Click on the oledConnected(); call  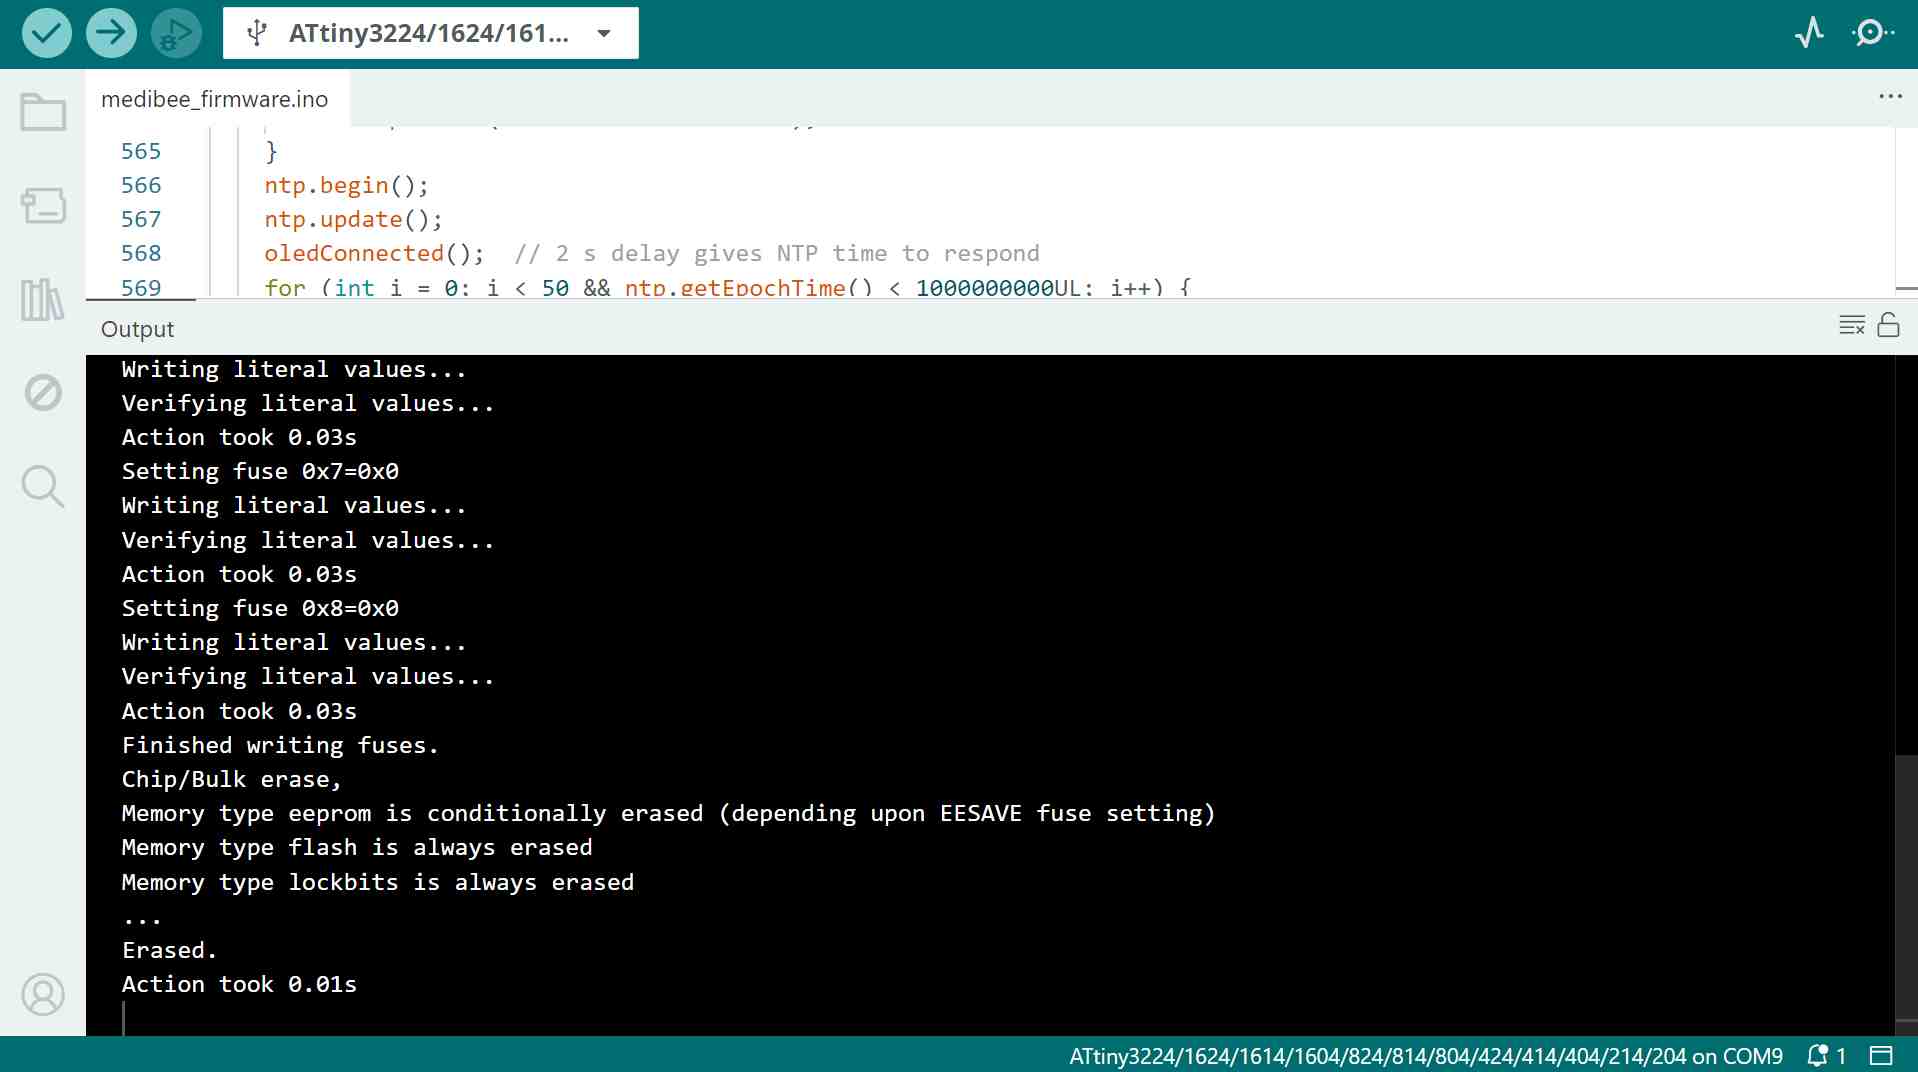pos(374,253)
